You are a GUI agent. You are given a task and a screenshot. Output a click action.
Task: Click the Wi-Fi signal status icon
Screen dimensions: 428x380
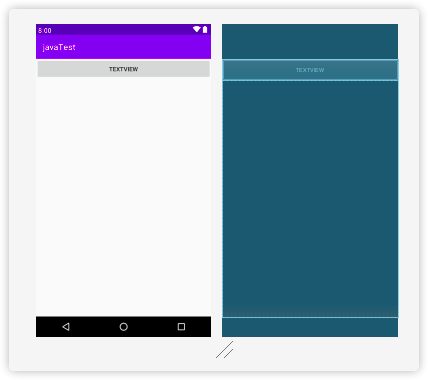pos(197,29)
